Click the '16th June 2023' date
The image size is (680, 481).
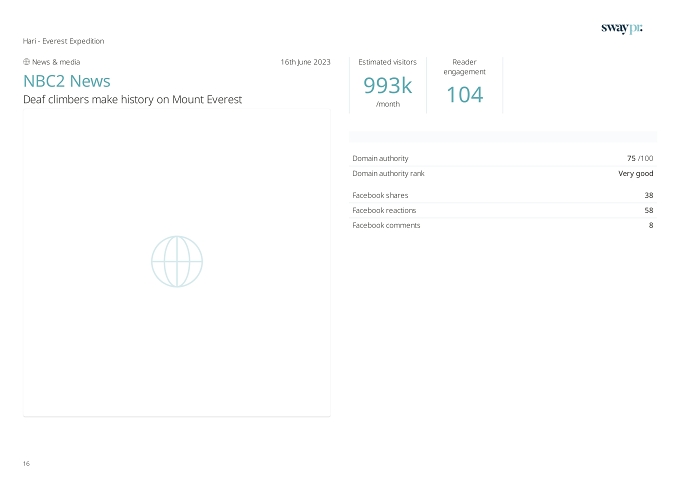click(305, 62)
